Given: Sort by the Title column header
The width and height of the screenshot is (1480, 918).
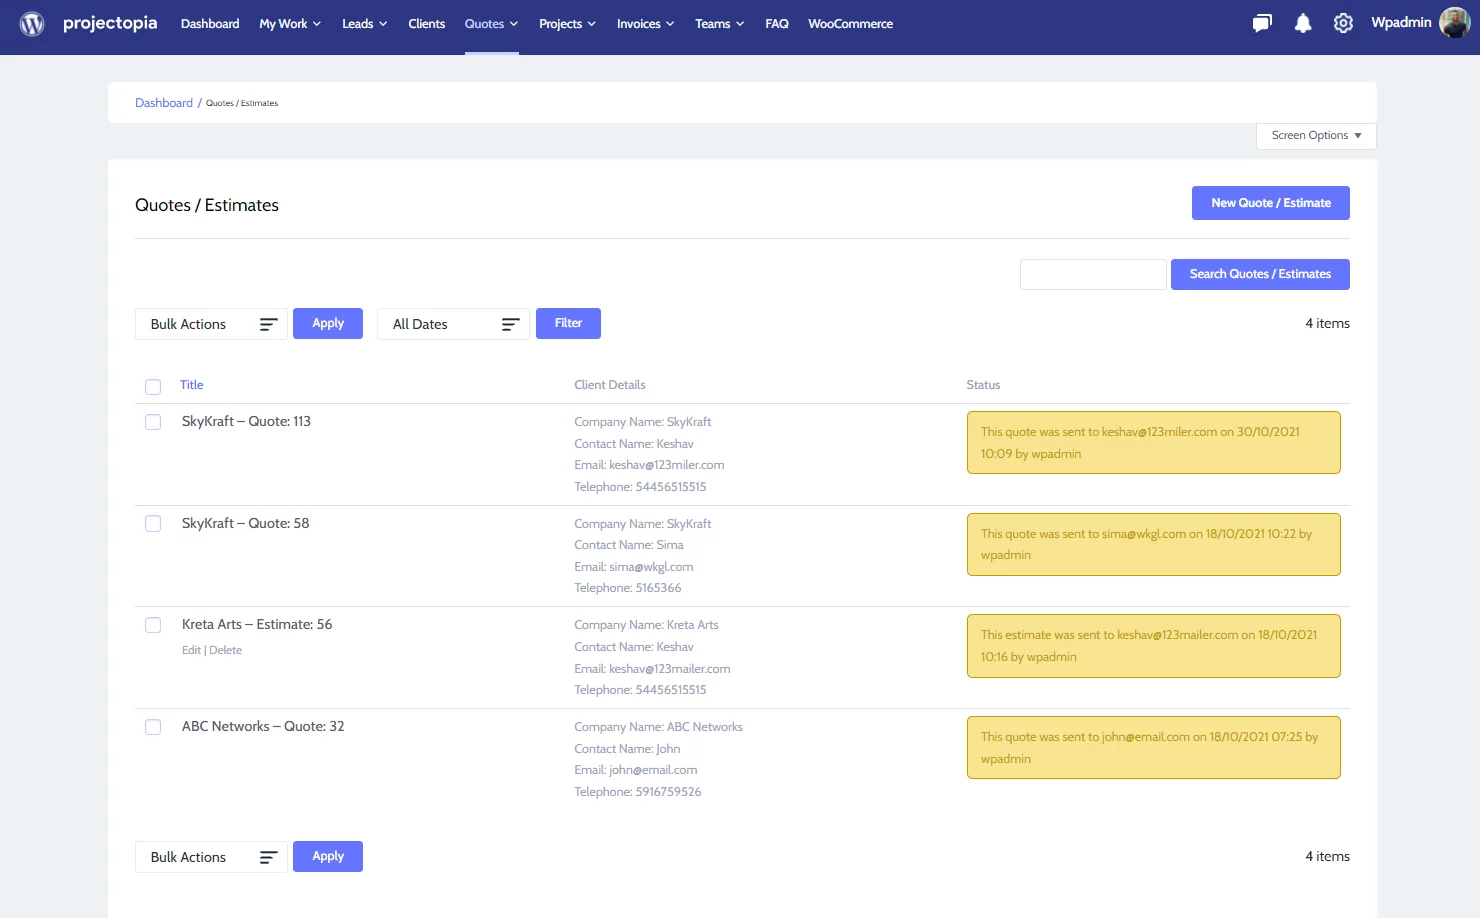Looking at the screenshot, I should (x=192, y=385).
